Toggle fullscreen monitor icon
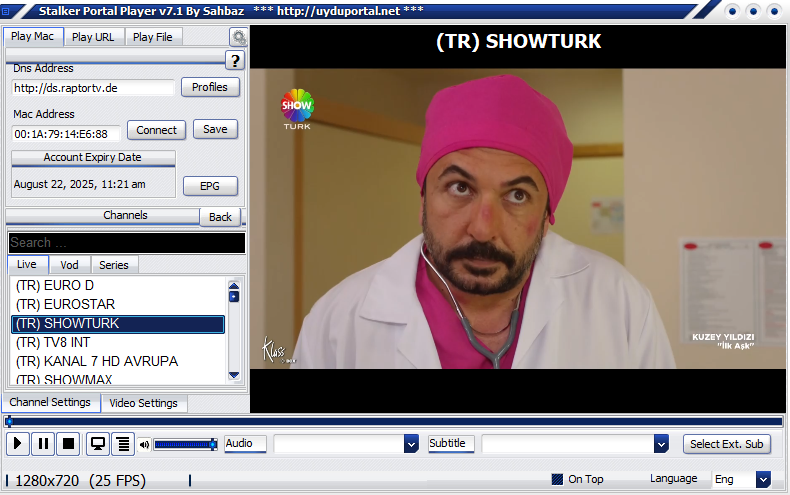 97,444
